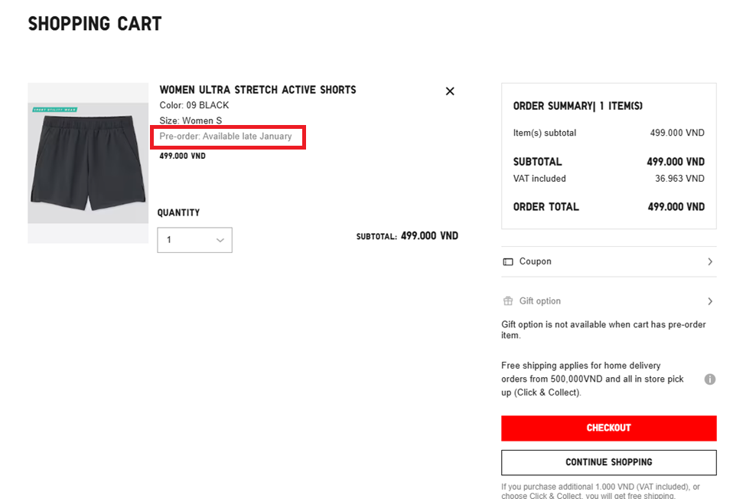Select the Gift option label text
Viewport: 747px width, 504px height.
[x=540, y=301]
